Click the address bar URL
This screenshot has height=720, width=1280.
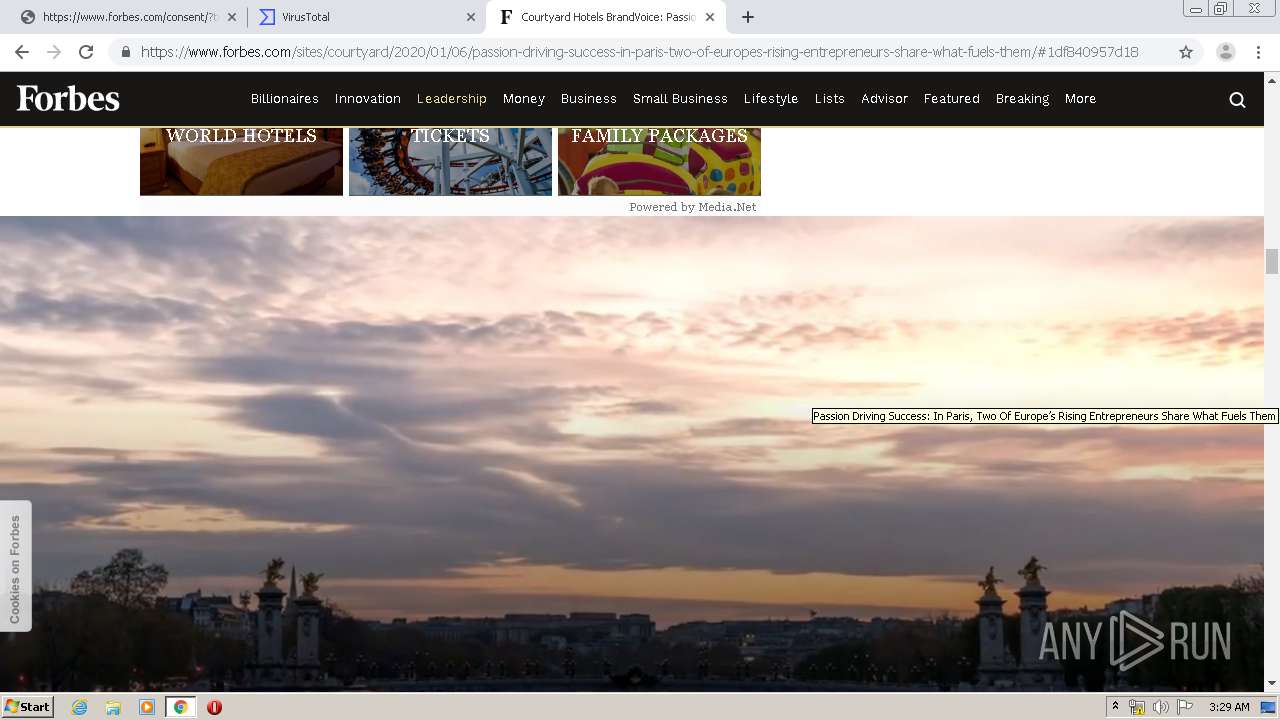pos(640,52)
